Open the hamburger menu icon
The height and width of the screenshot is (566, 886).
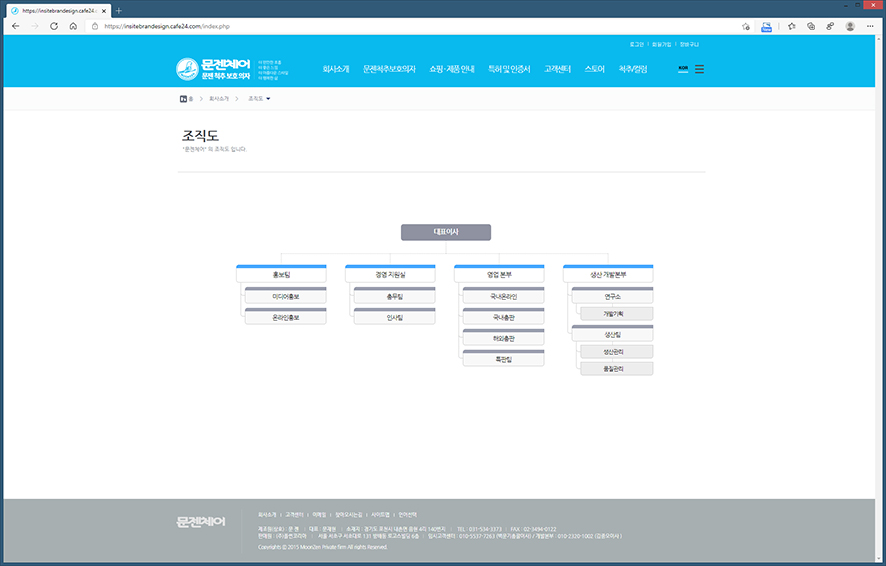[x=699, y=69]
